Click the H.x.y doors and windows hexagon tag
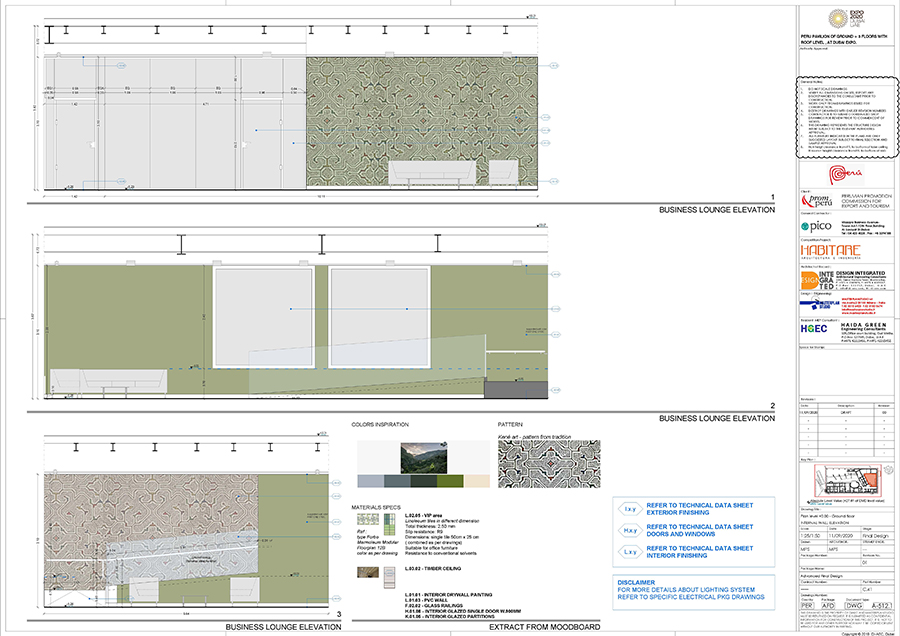Screen dimensions: 900x636 coord(630,530)
